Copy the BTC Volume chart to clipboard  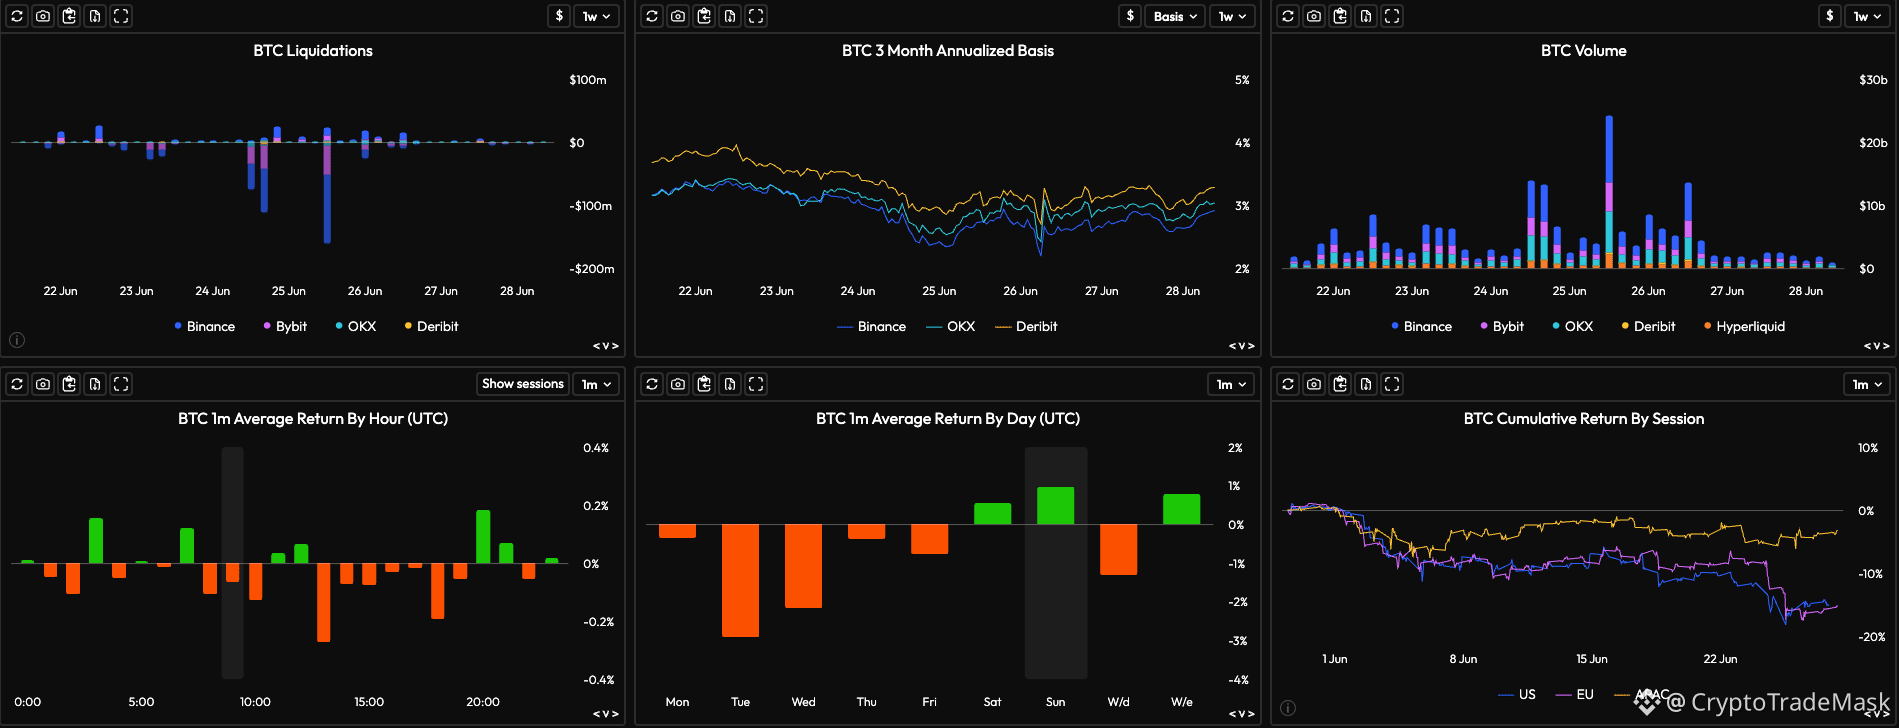pos(1340,16)
